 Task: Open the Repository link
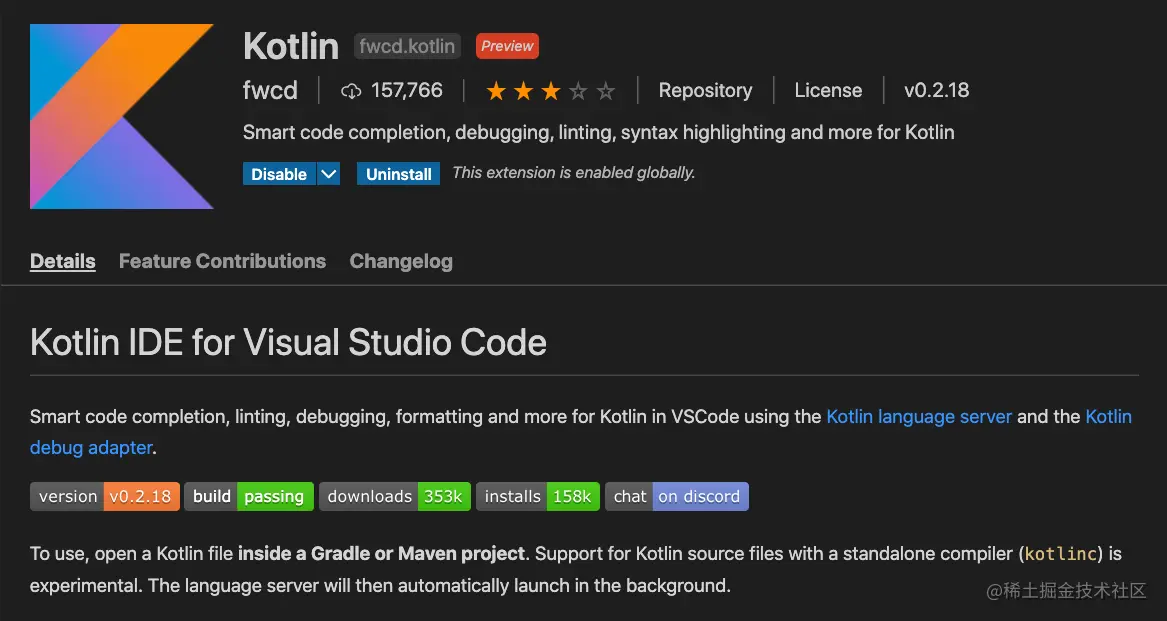click(x=705, y=90)
